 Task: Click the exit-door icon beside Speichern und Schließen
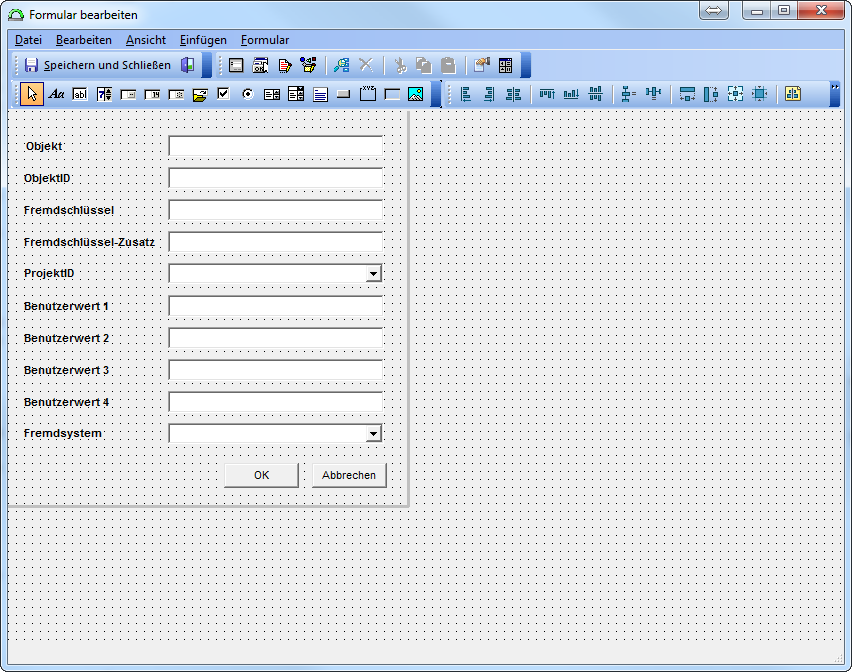188,65
